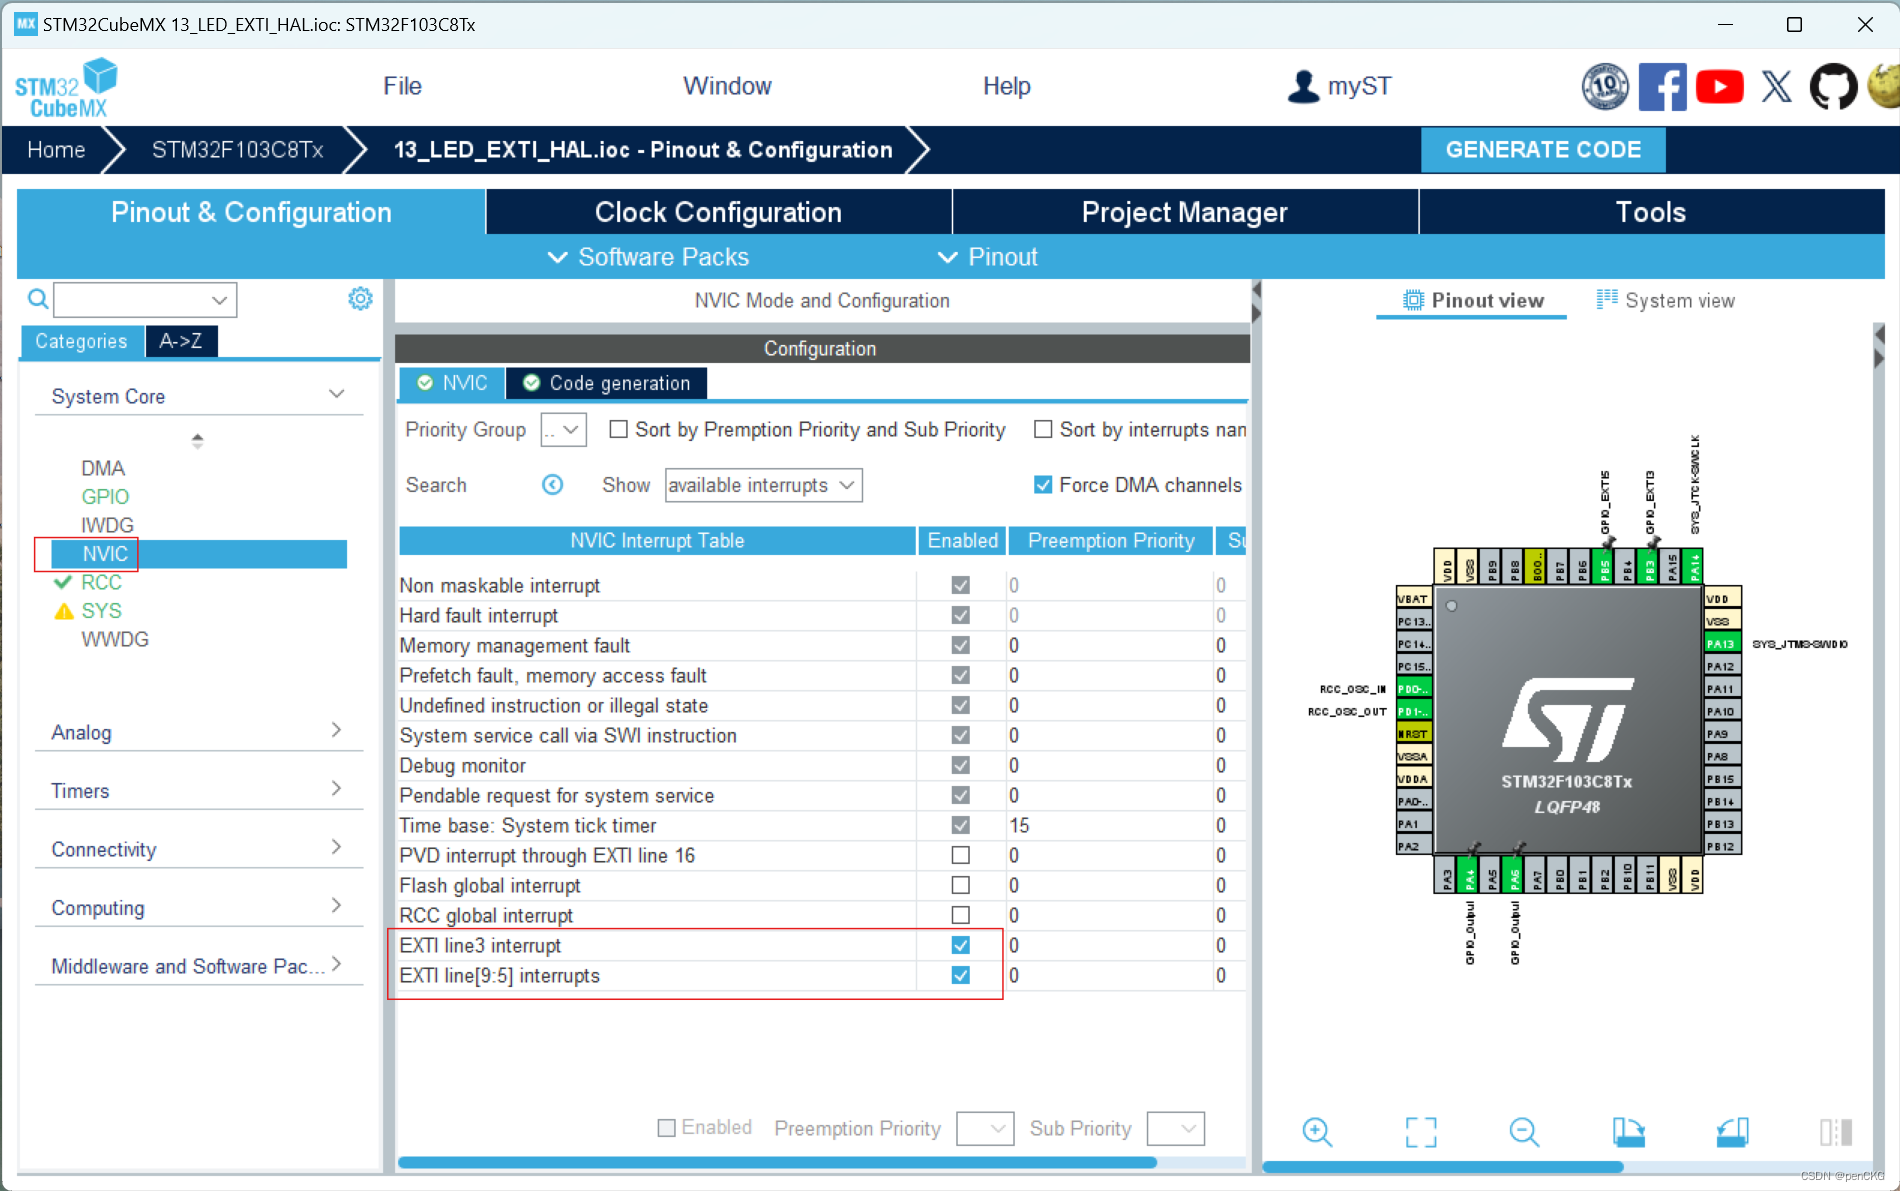
Task: Click the sort arrows above the DMA item
Action: coord(197,440)
